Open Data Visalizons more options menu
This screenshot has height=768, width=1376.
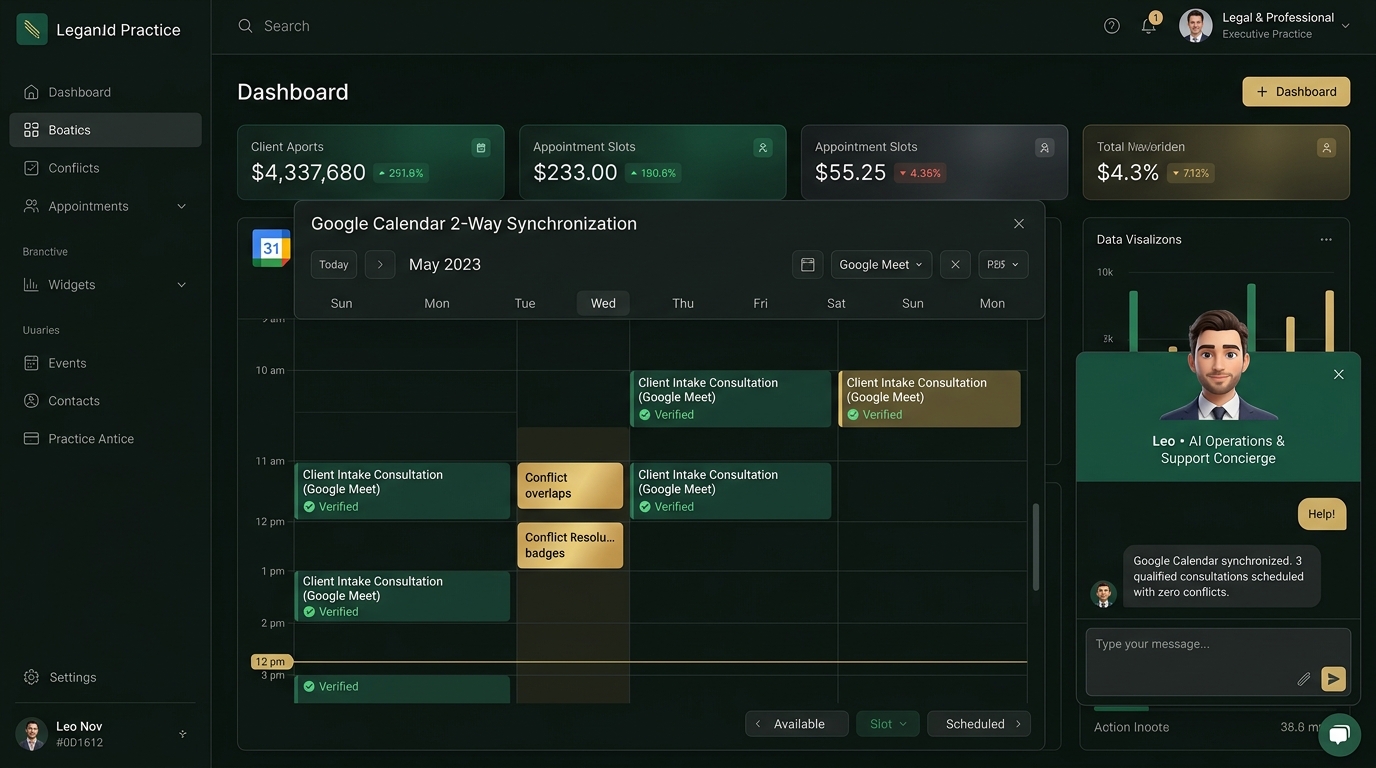point(1326,240)
